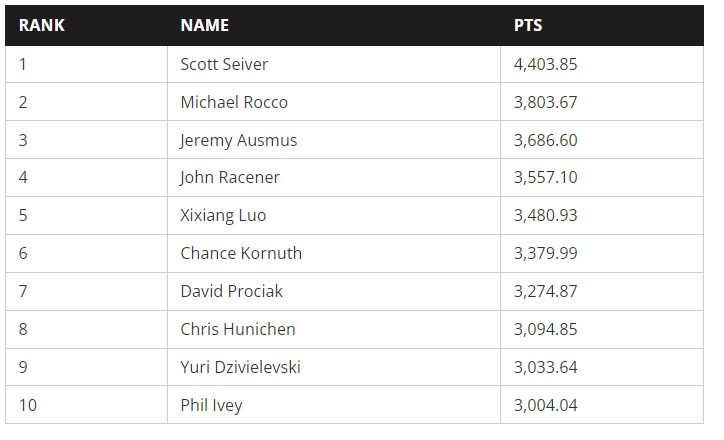This screenshot has width=724, height=440.
Task: Select player name Scott Seiver
Action: click(224, 64)
